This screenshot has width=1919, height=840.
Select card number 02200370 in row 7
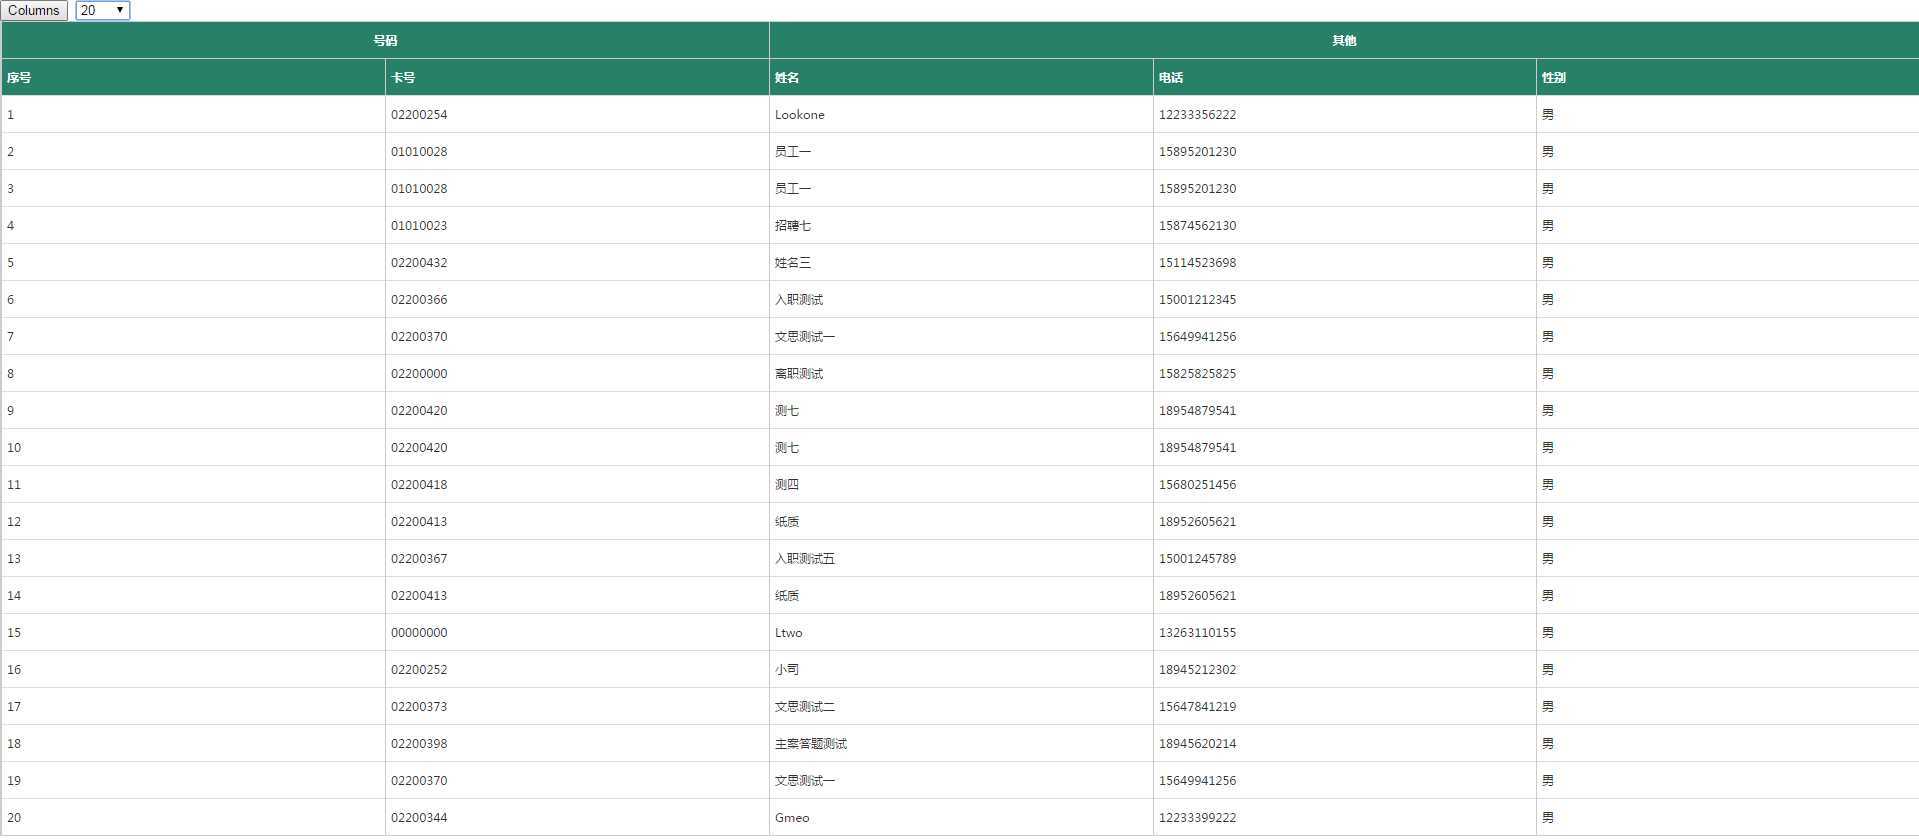point(419,337)
